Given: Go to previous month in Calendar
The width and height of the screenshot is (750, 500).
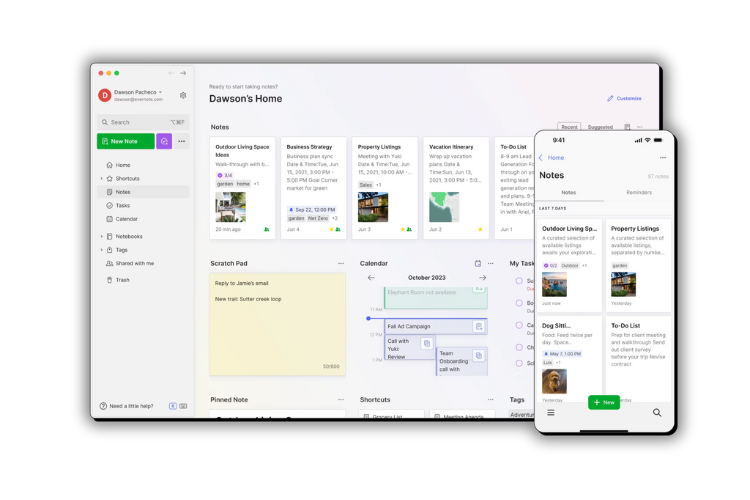Looking at the screenshot, I should click(371, 278).
